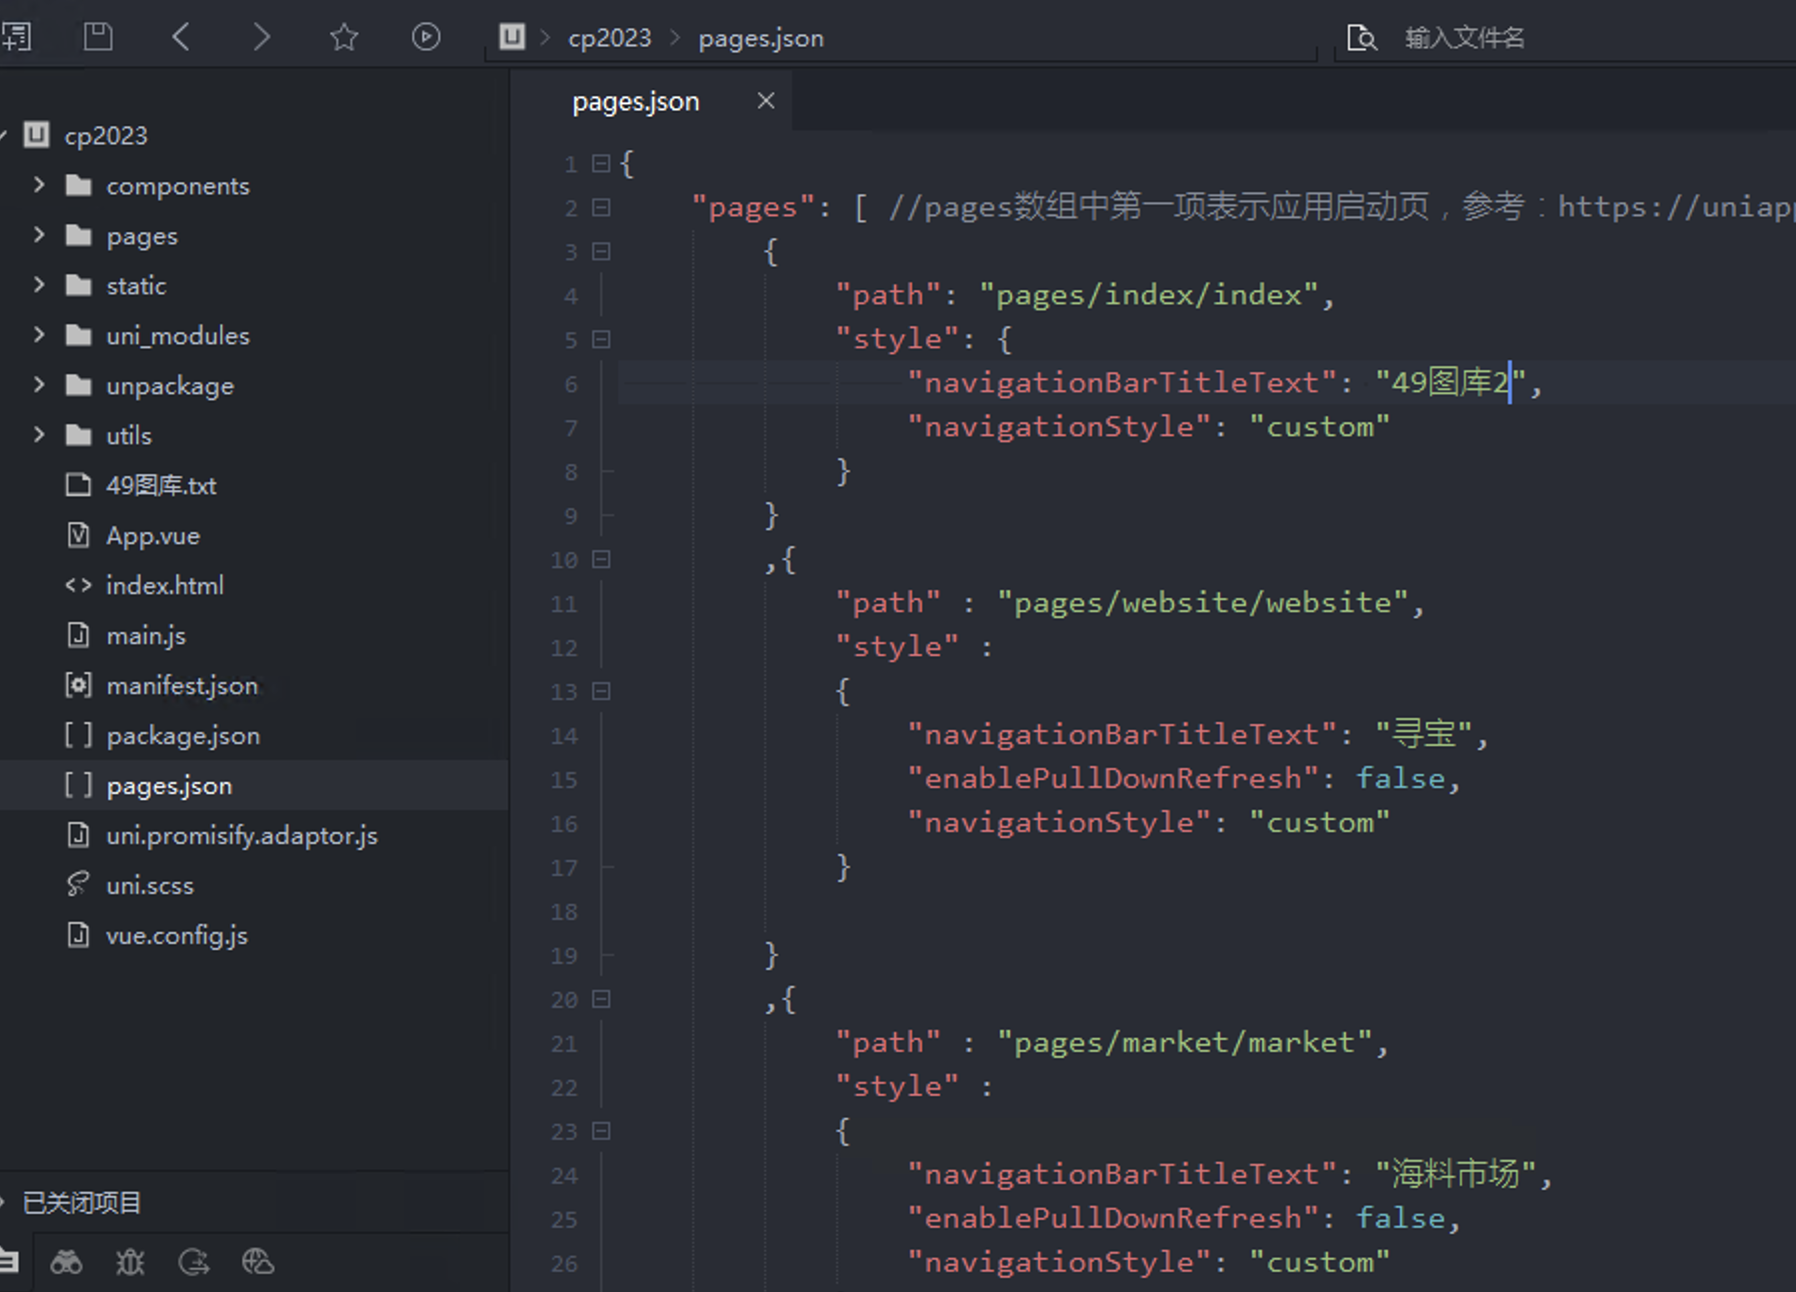Click the "pages/website/website" path string
This screenshot has height=1292, width=1796.
pyautogui.click(x=1203, y=602)
